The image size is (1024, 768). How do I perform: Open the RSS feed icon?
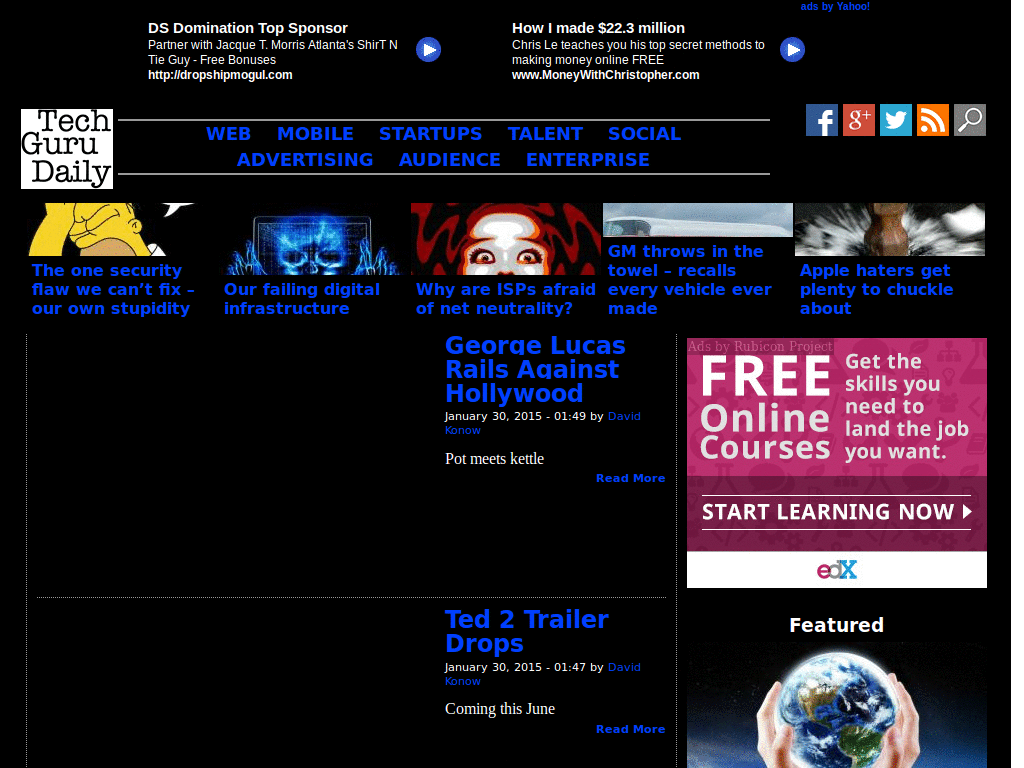pyautogui.click(x=933, y=120)
